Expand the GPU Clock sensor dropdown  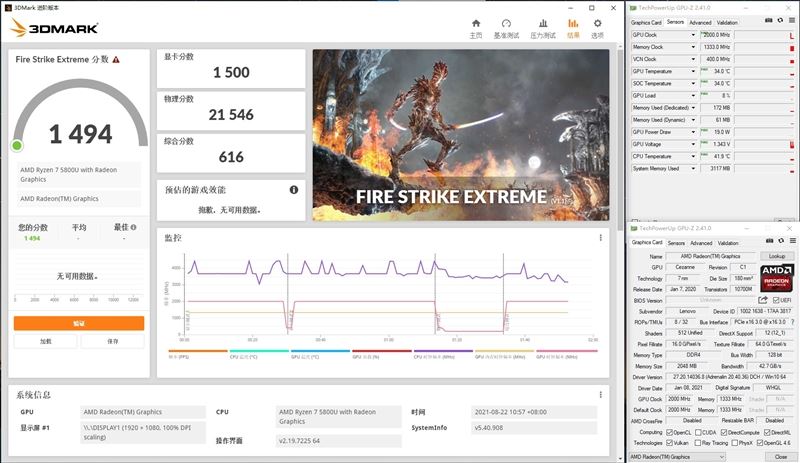(x=694, y=34)
